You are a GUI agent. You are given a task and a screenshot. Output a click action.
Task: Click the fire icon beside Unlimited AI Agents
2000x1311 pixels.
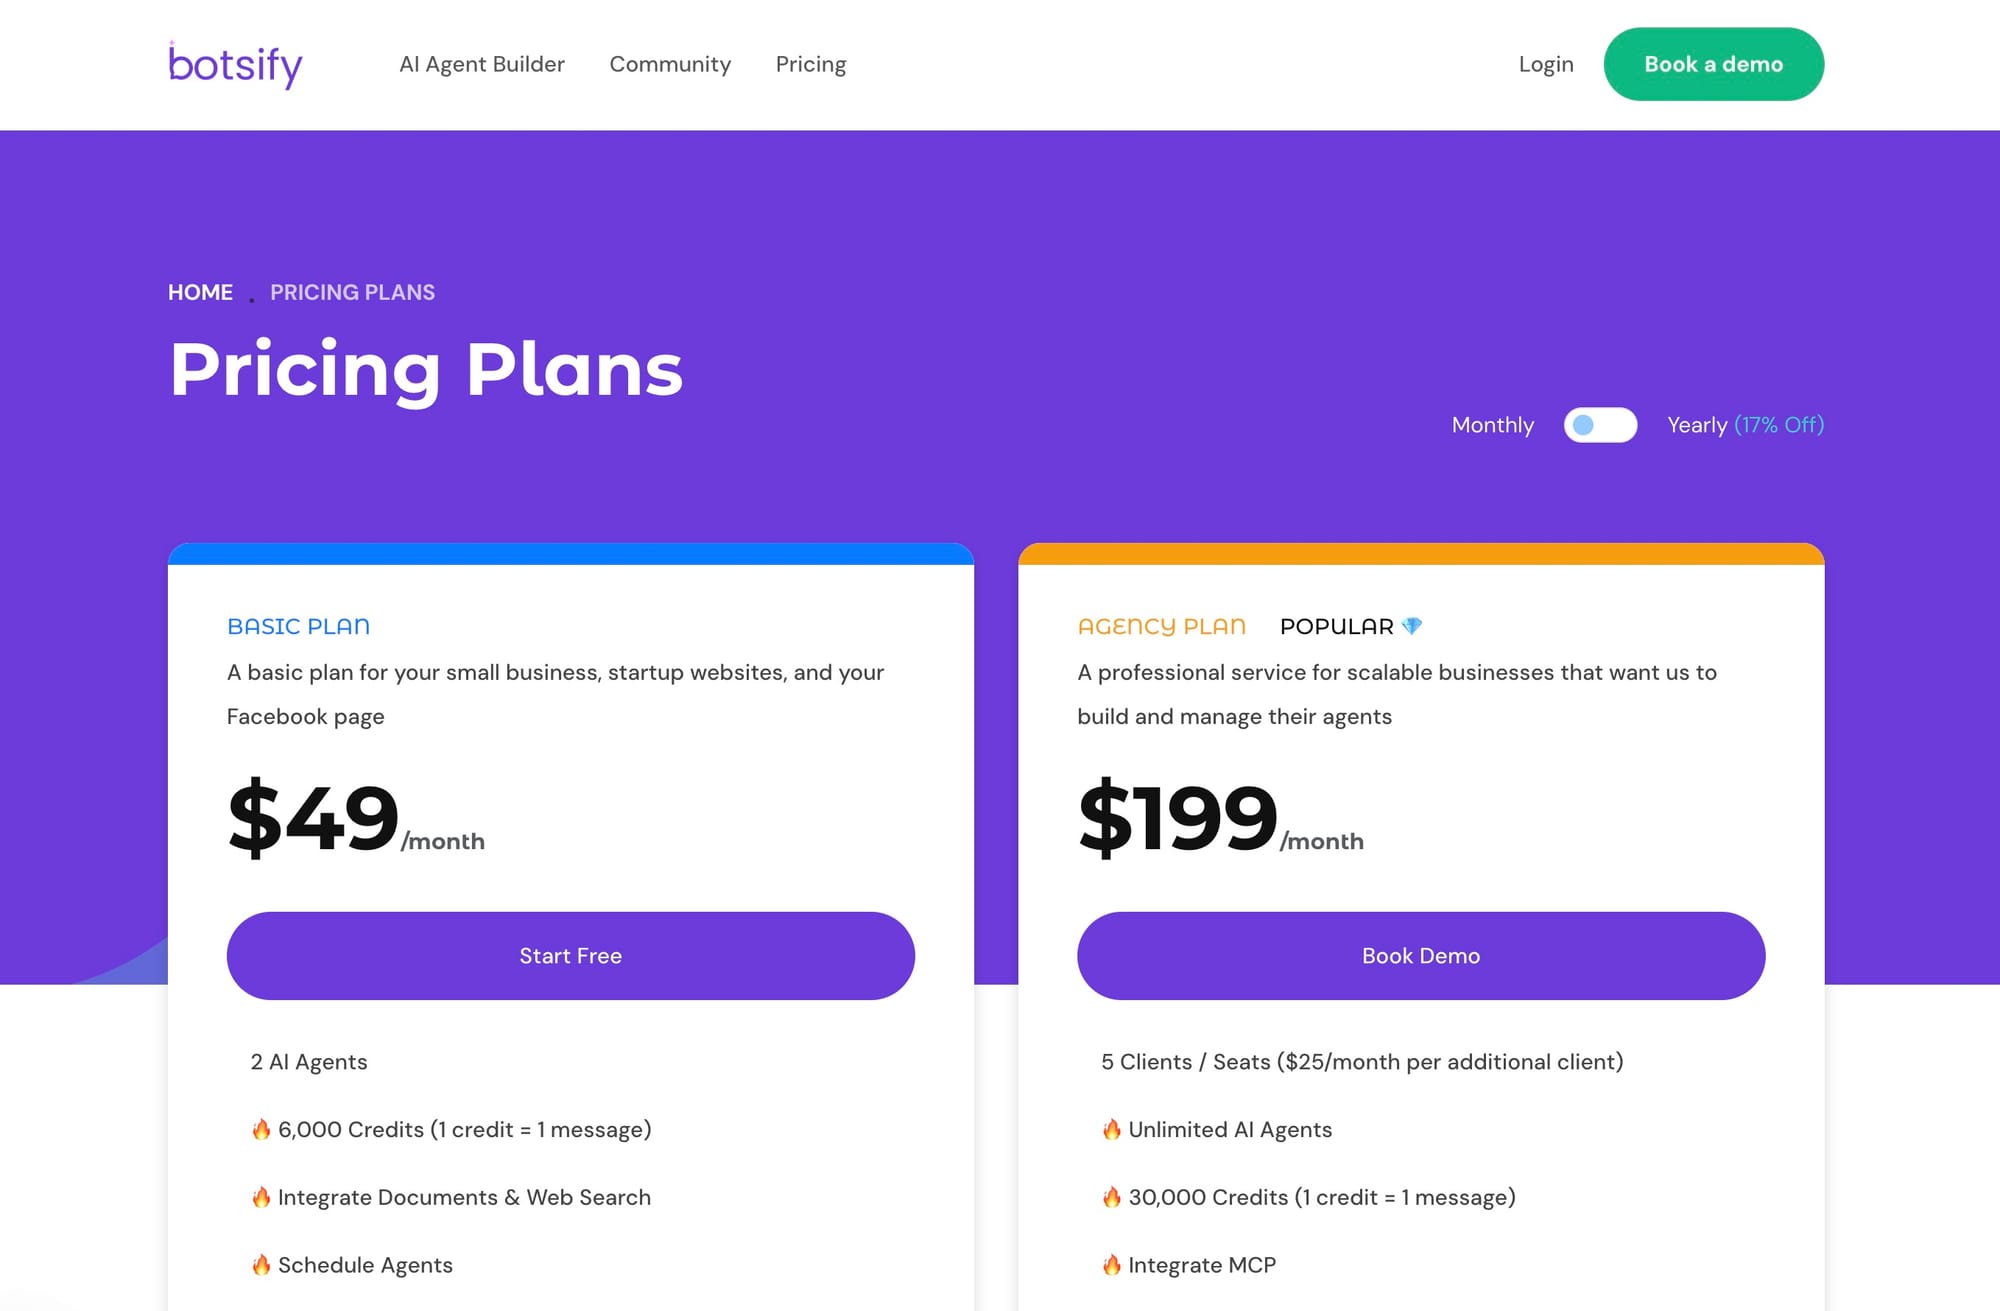coord(1110,1129)
